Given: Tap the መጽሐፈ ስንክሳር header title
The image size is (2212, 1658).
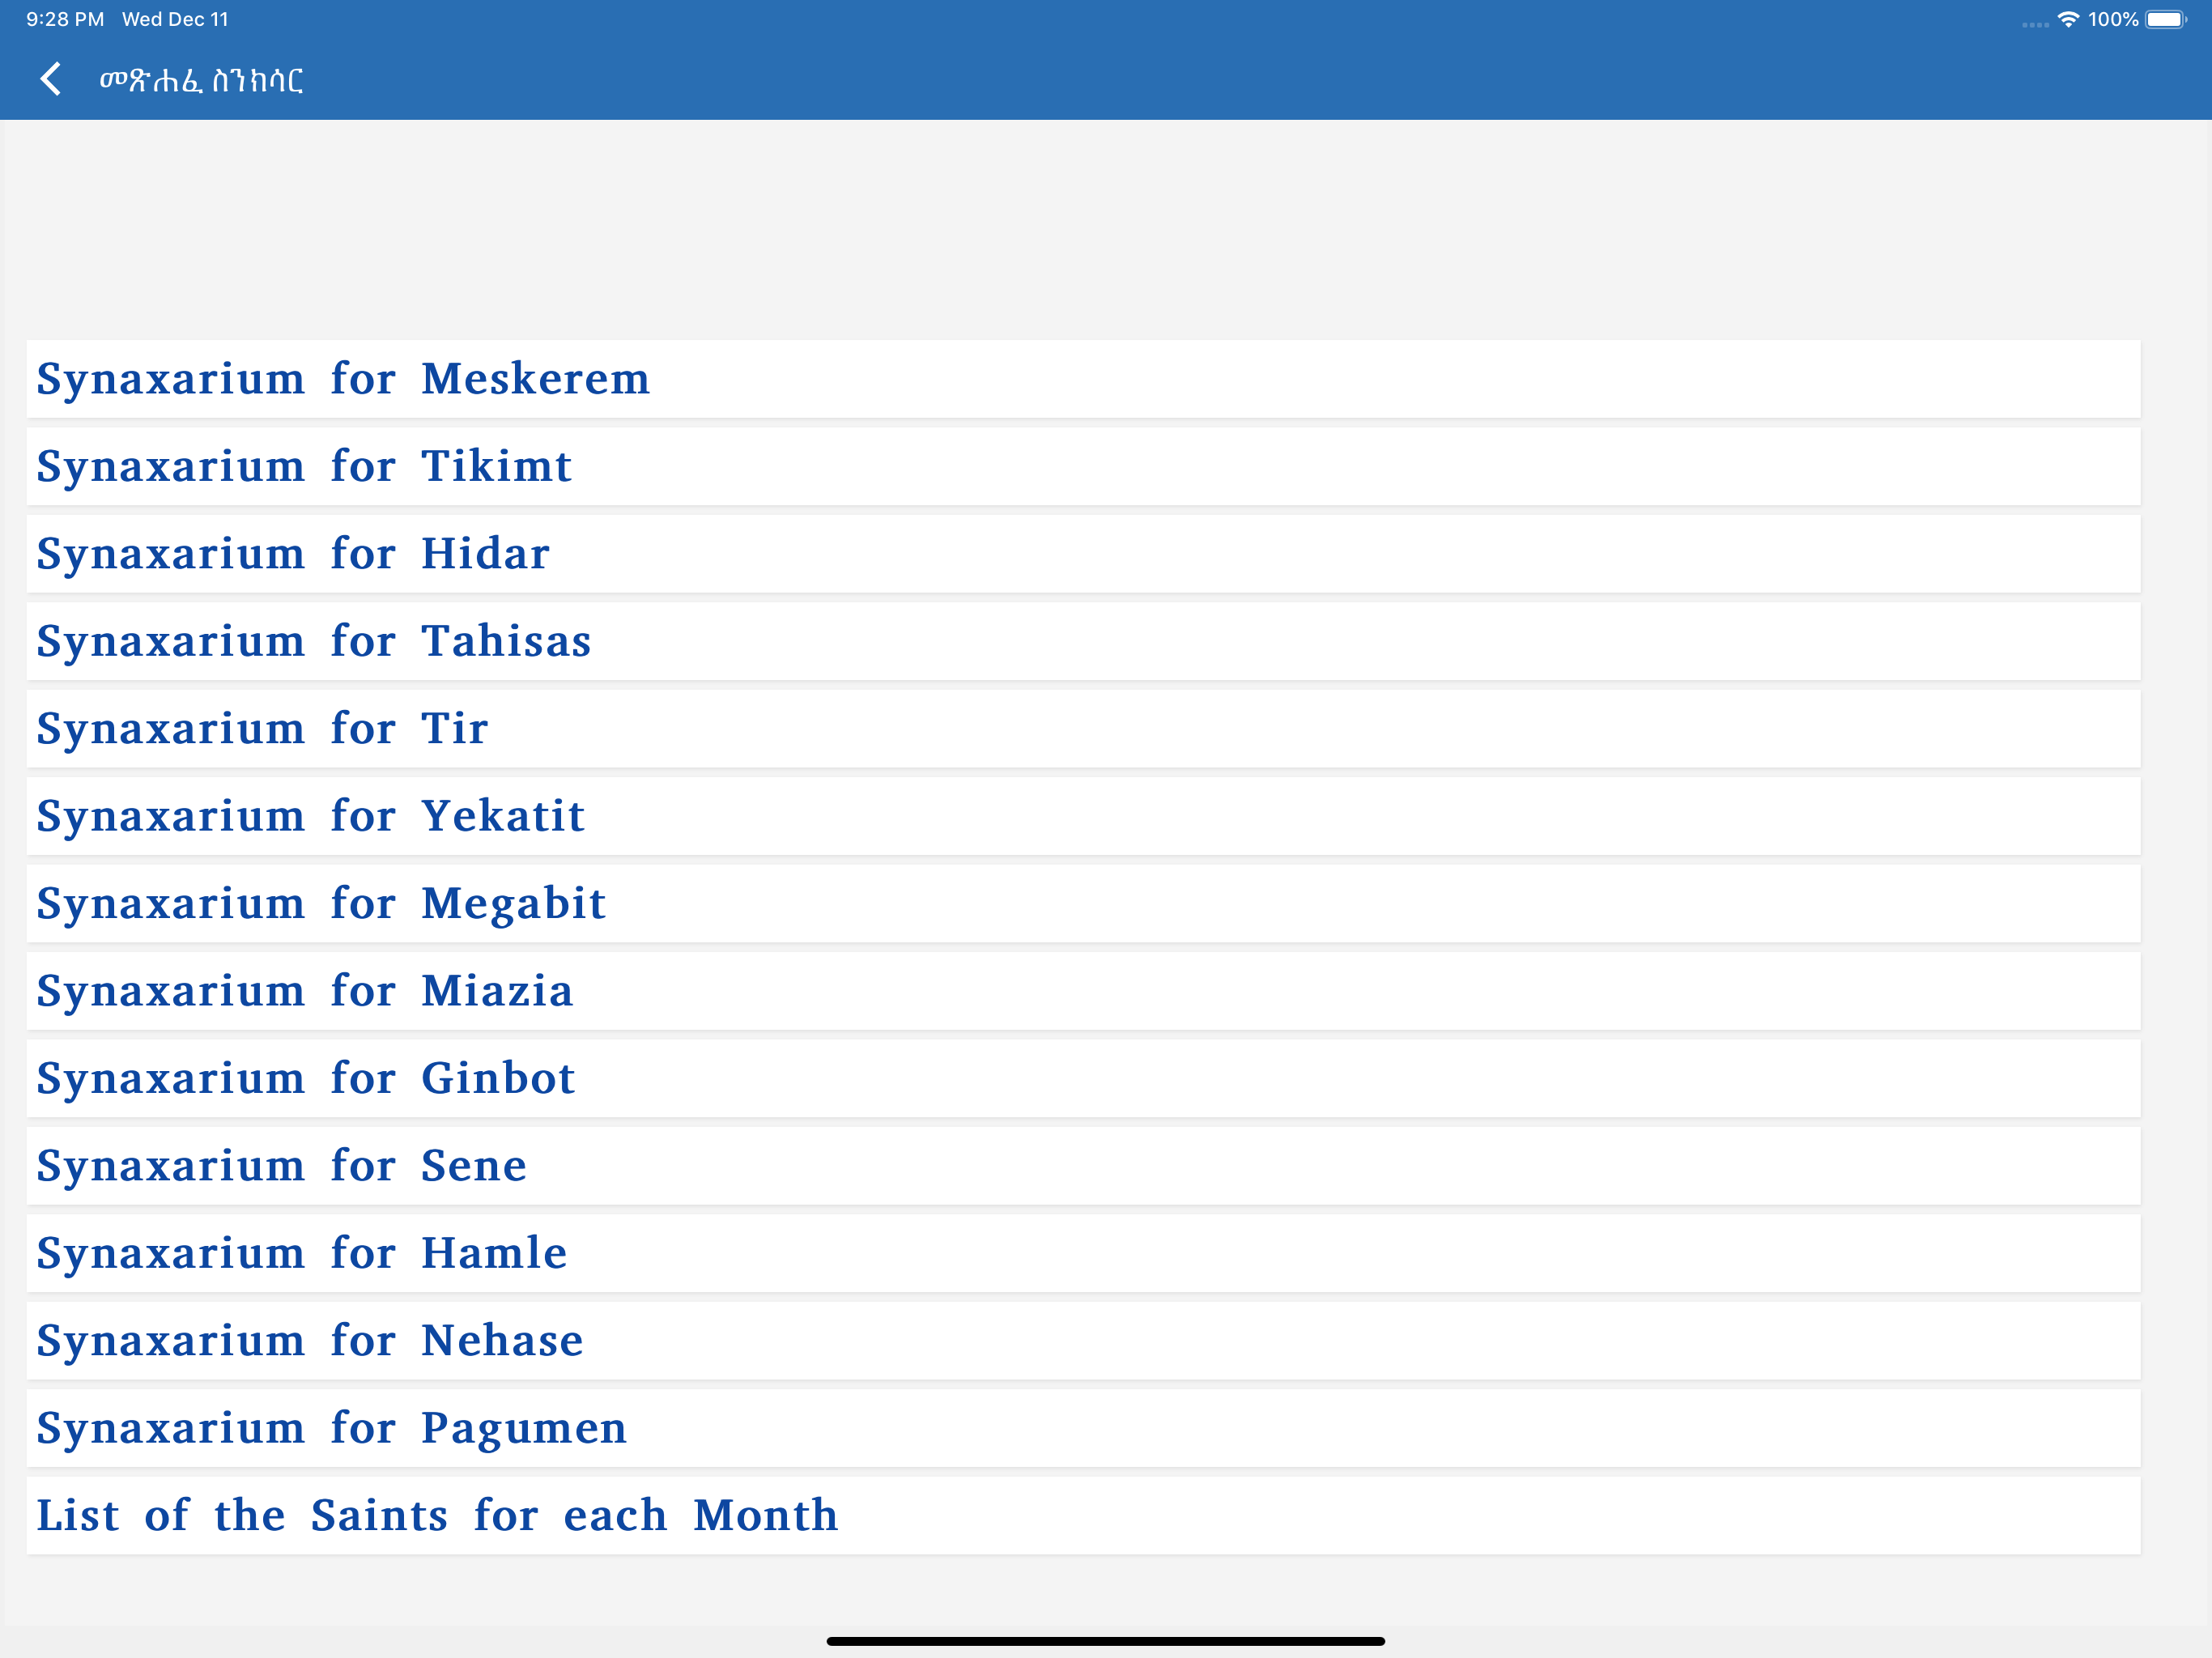Looking at the screenshot, I should pos(201,80).
